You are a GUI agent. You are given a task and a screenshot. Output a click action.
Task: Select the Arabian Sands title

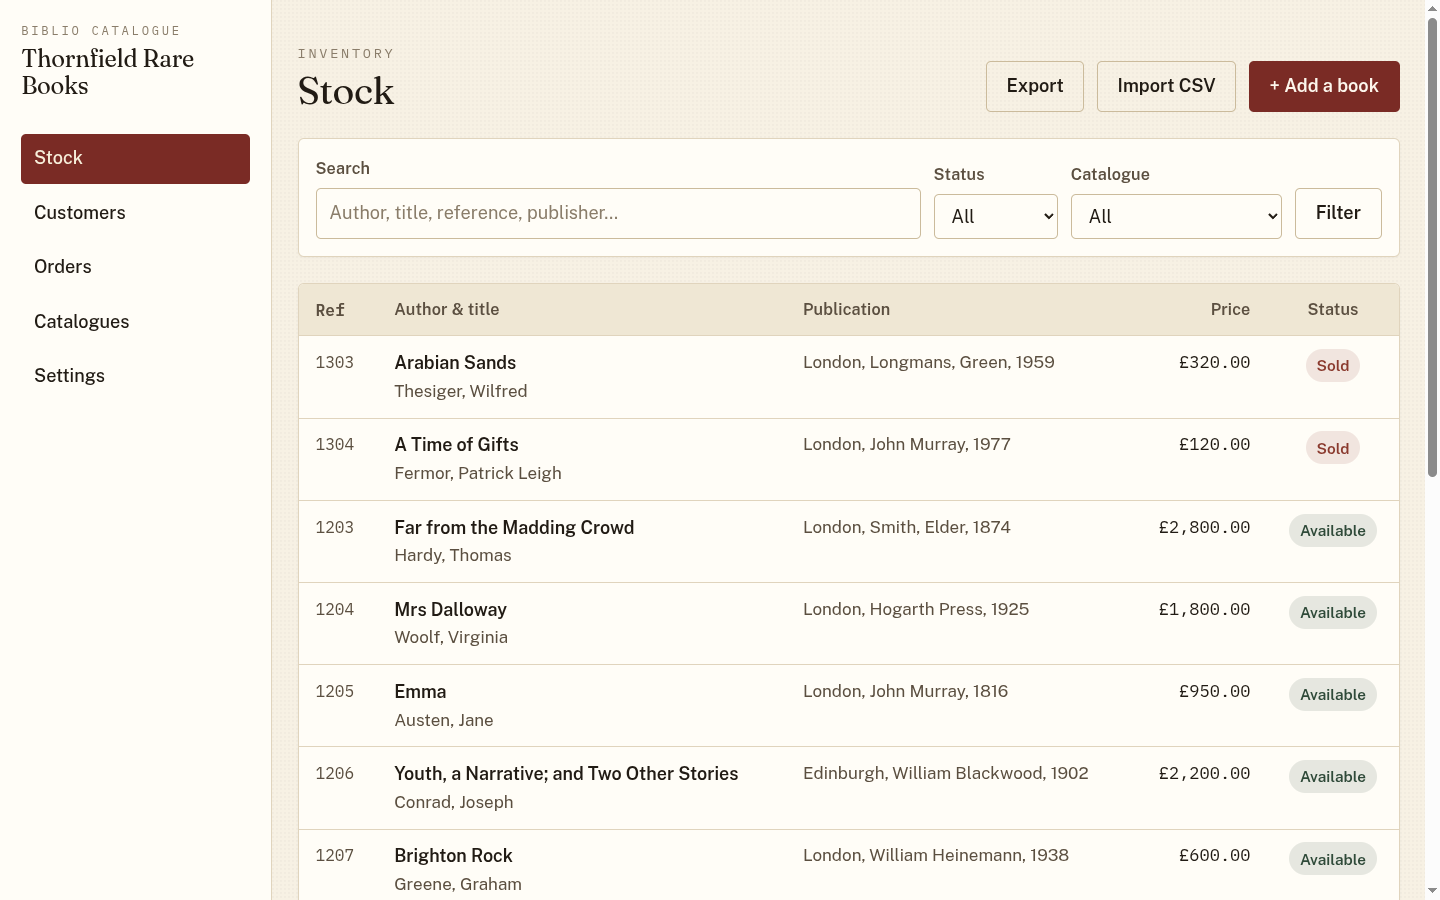click(455, 363)
